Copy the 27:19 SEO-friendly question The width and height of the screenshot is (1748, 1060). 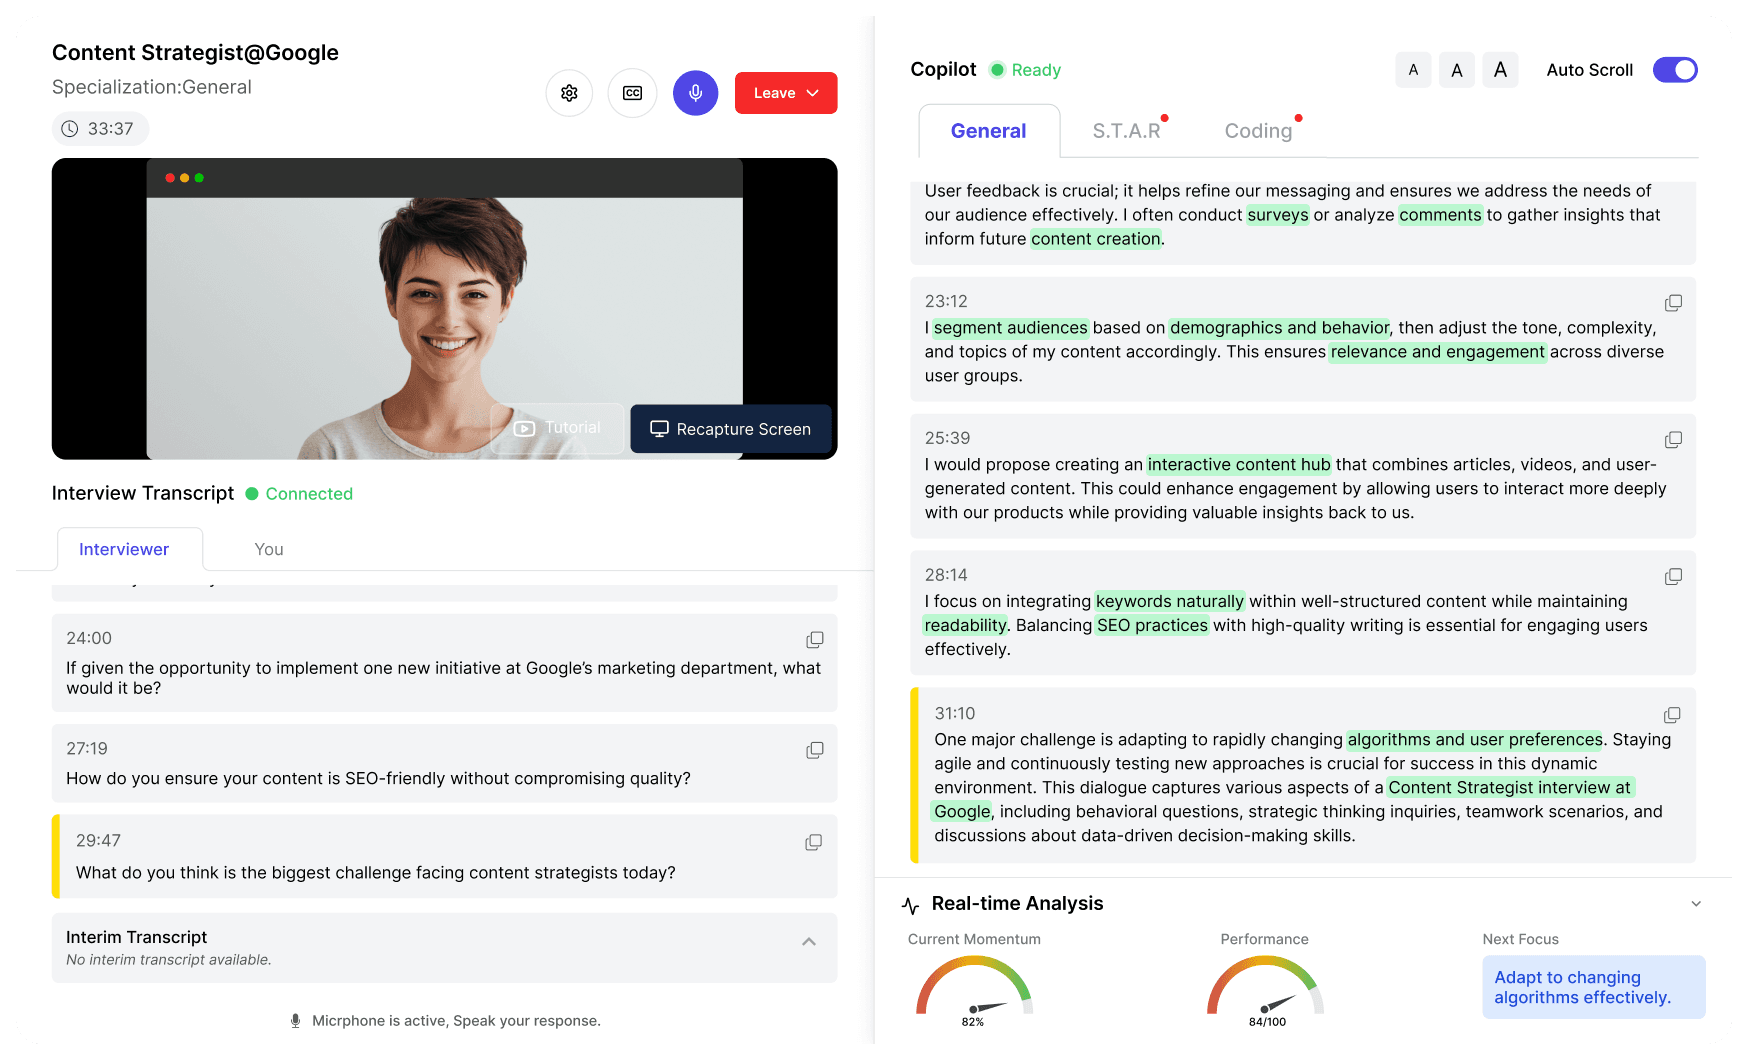coord(815,750)
